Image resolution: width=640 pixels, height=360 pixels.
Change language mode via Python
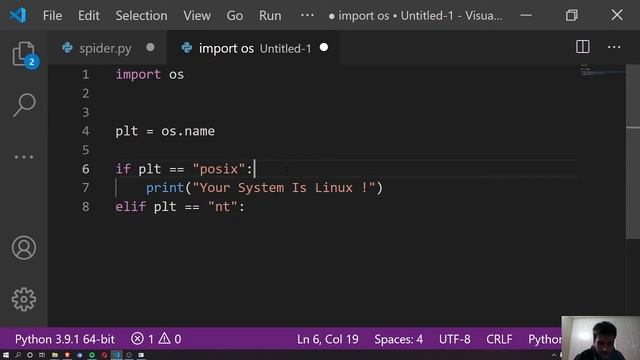point(544,339)
